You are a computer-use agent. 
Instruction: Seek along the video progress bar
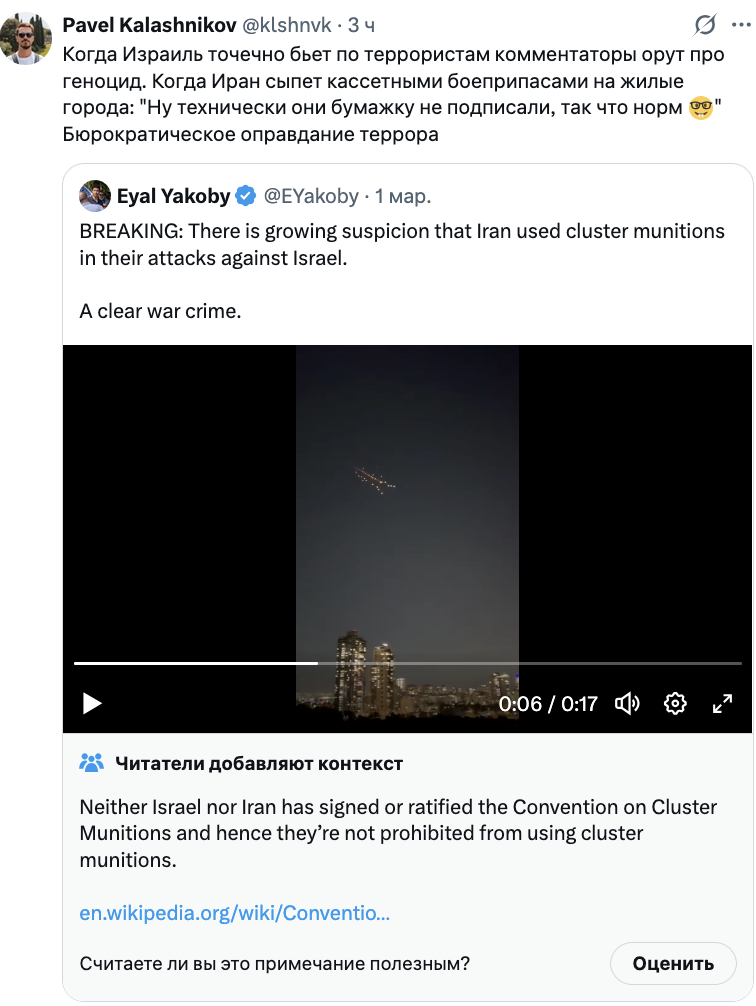407,663
